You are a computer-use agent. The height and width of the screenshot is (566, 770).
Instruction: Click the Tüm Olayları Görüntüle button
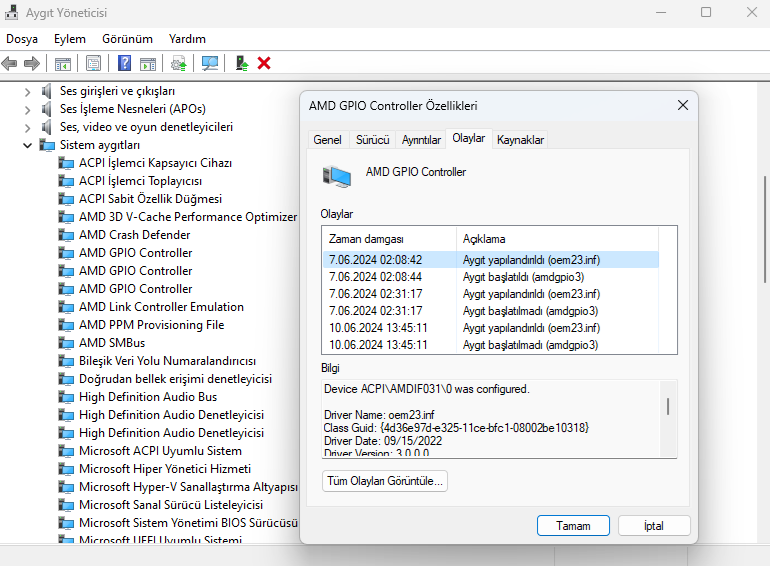click(x=385, y=481)
